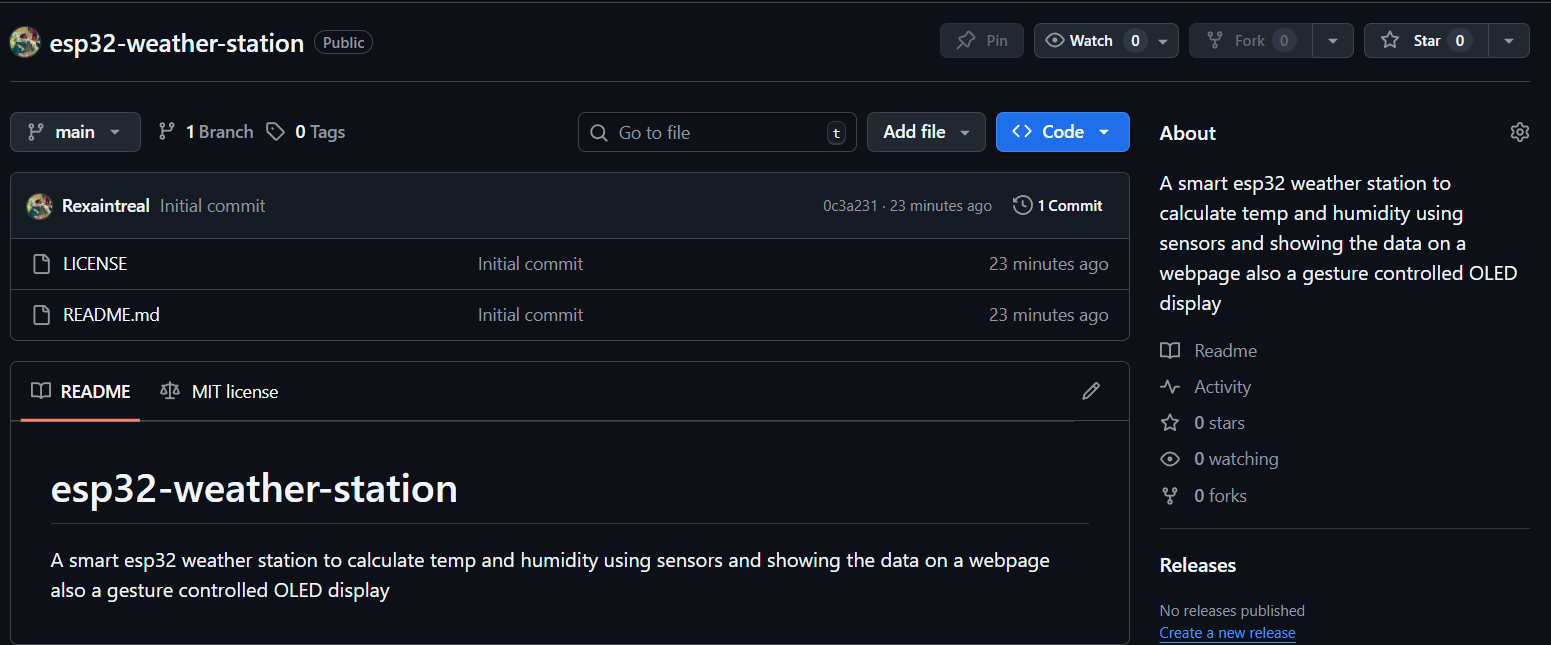The image size is (1551, 645).
Task: Open the main branch dropdown
Action: [75, 132]
